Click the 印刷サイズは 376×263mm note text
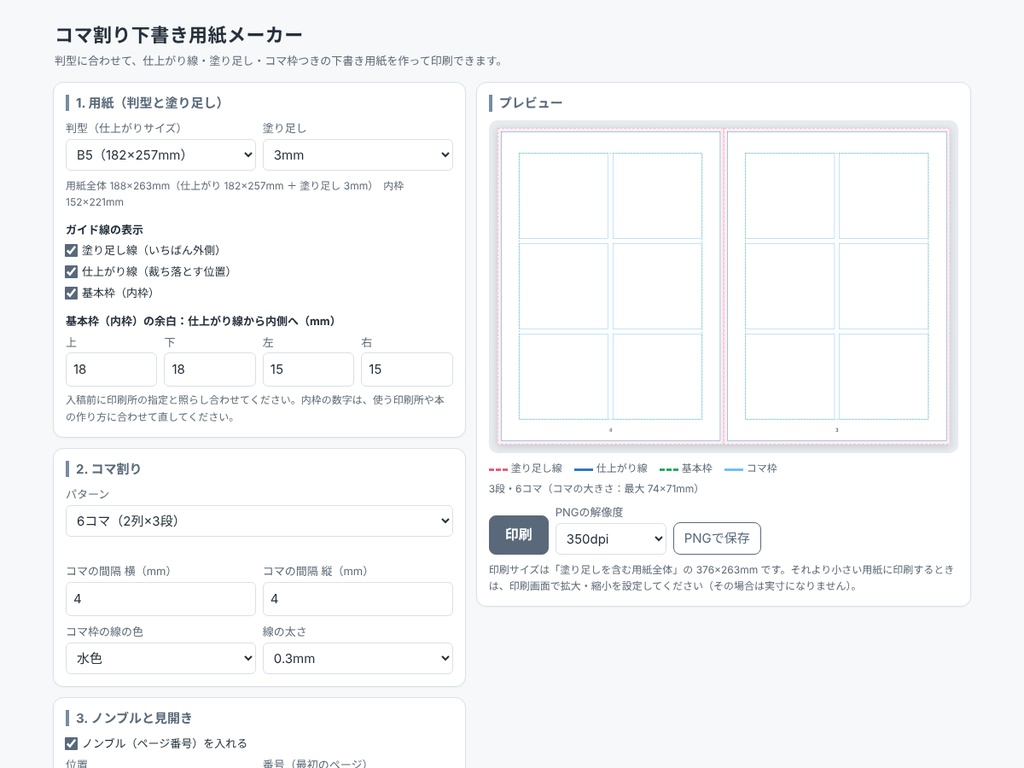Screen dimensions: 1024x768 pyautogui.click(x=722, y=577)
